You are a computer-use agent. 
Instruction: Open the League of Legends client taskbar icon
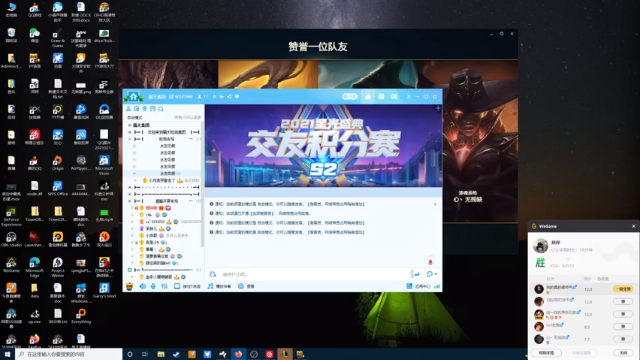(x=285, y=354)
